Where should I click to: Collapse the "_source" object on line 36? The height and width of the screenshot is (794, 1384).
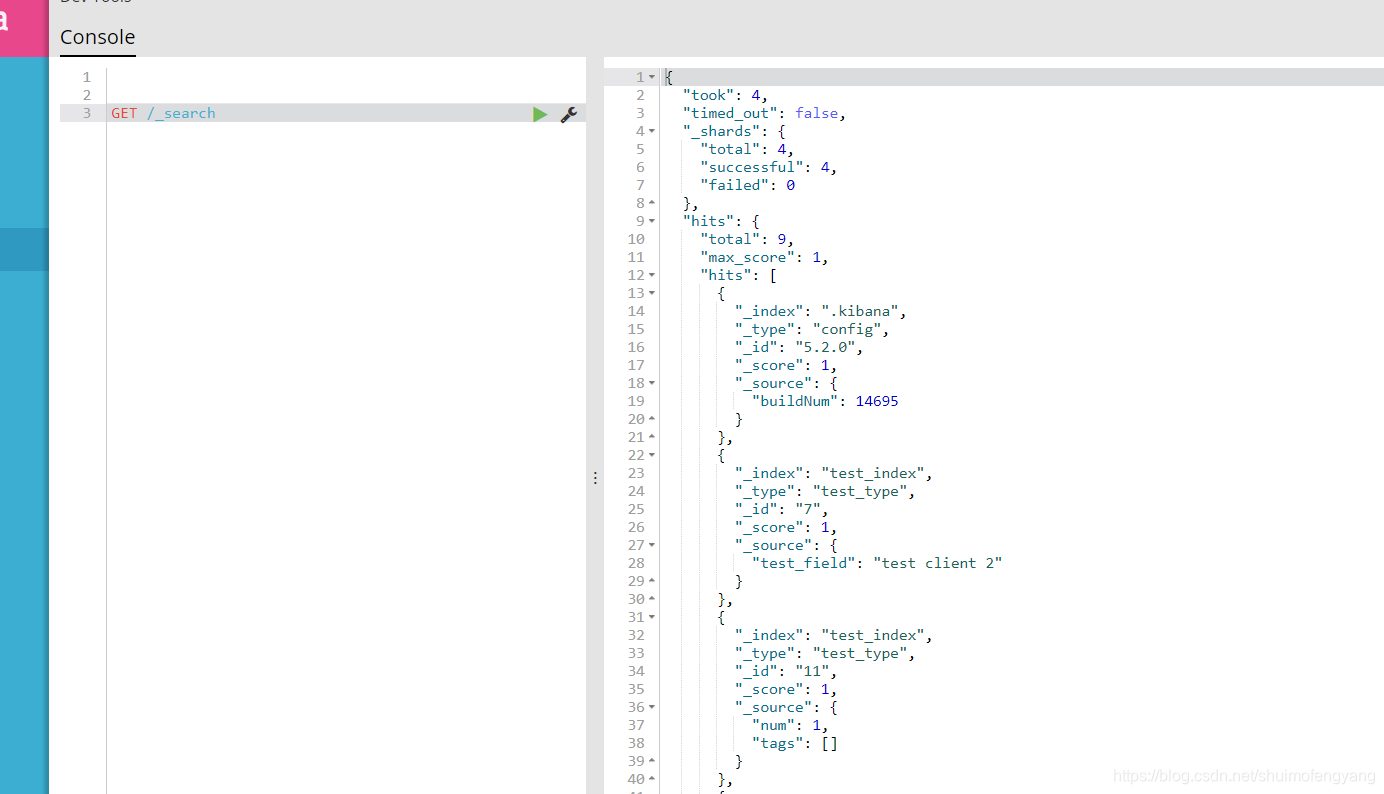tap(652, 707)
